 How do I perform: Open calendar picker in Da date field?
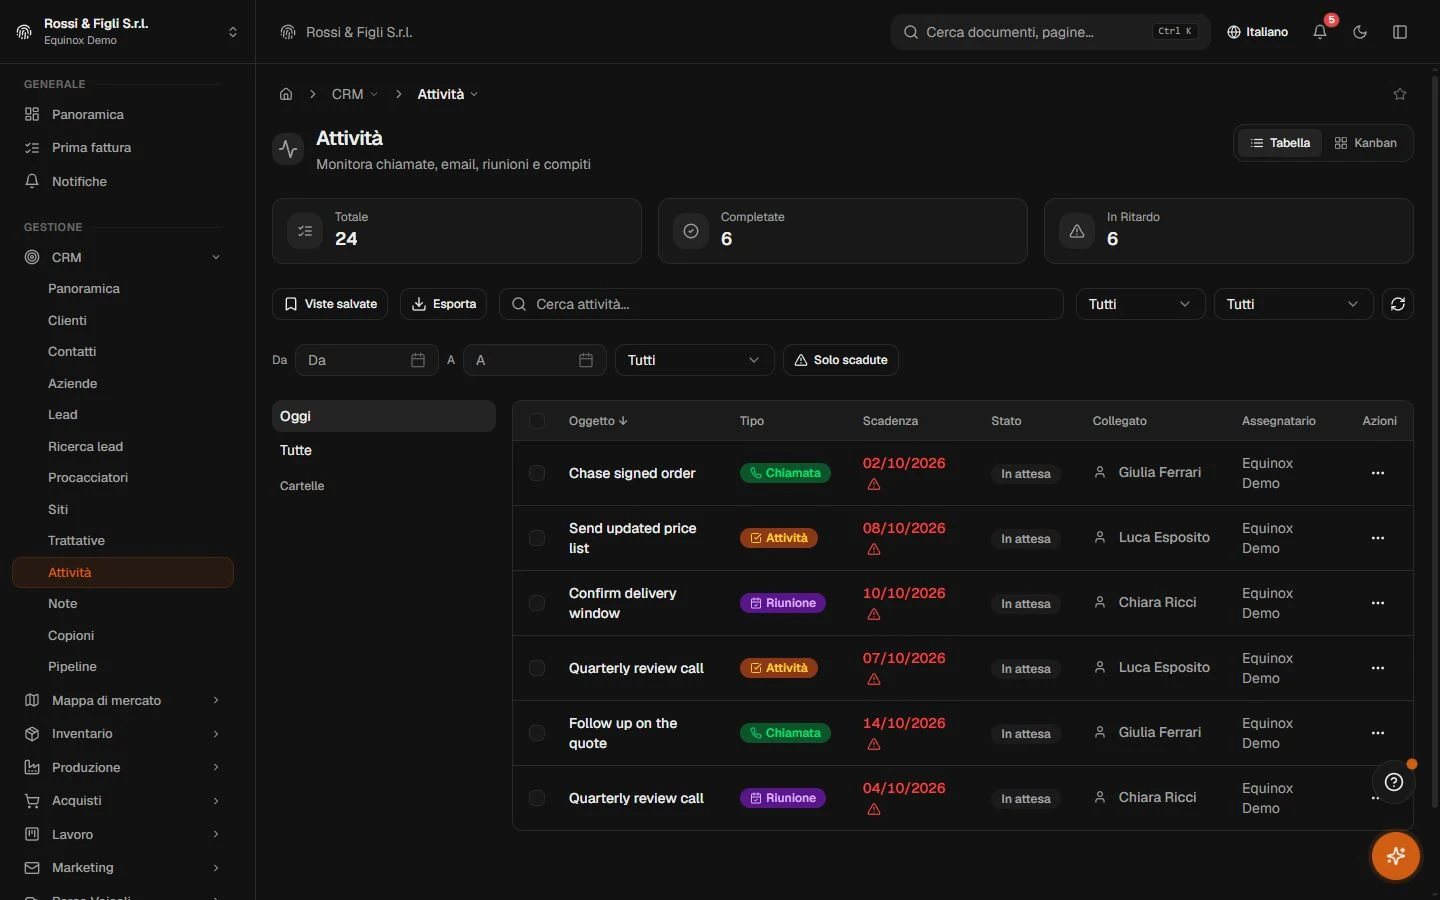pyautogui.click(x=418, y=360)
